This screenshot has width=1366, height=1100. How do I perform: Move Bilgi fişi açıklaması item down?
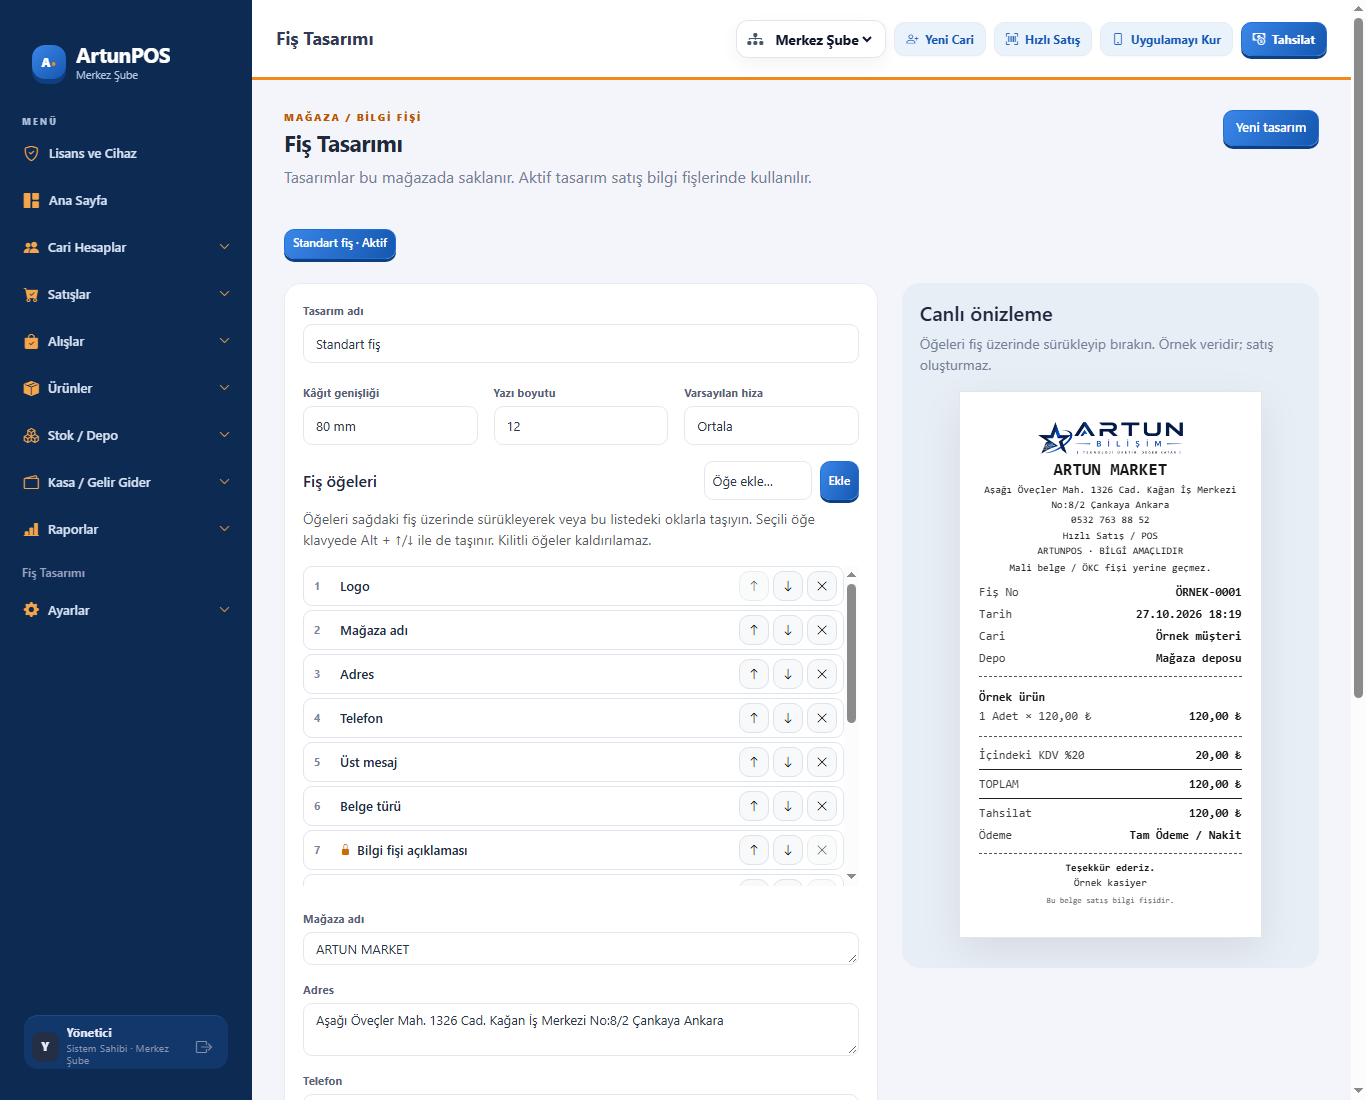788,850
